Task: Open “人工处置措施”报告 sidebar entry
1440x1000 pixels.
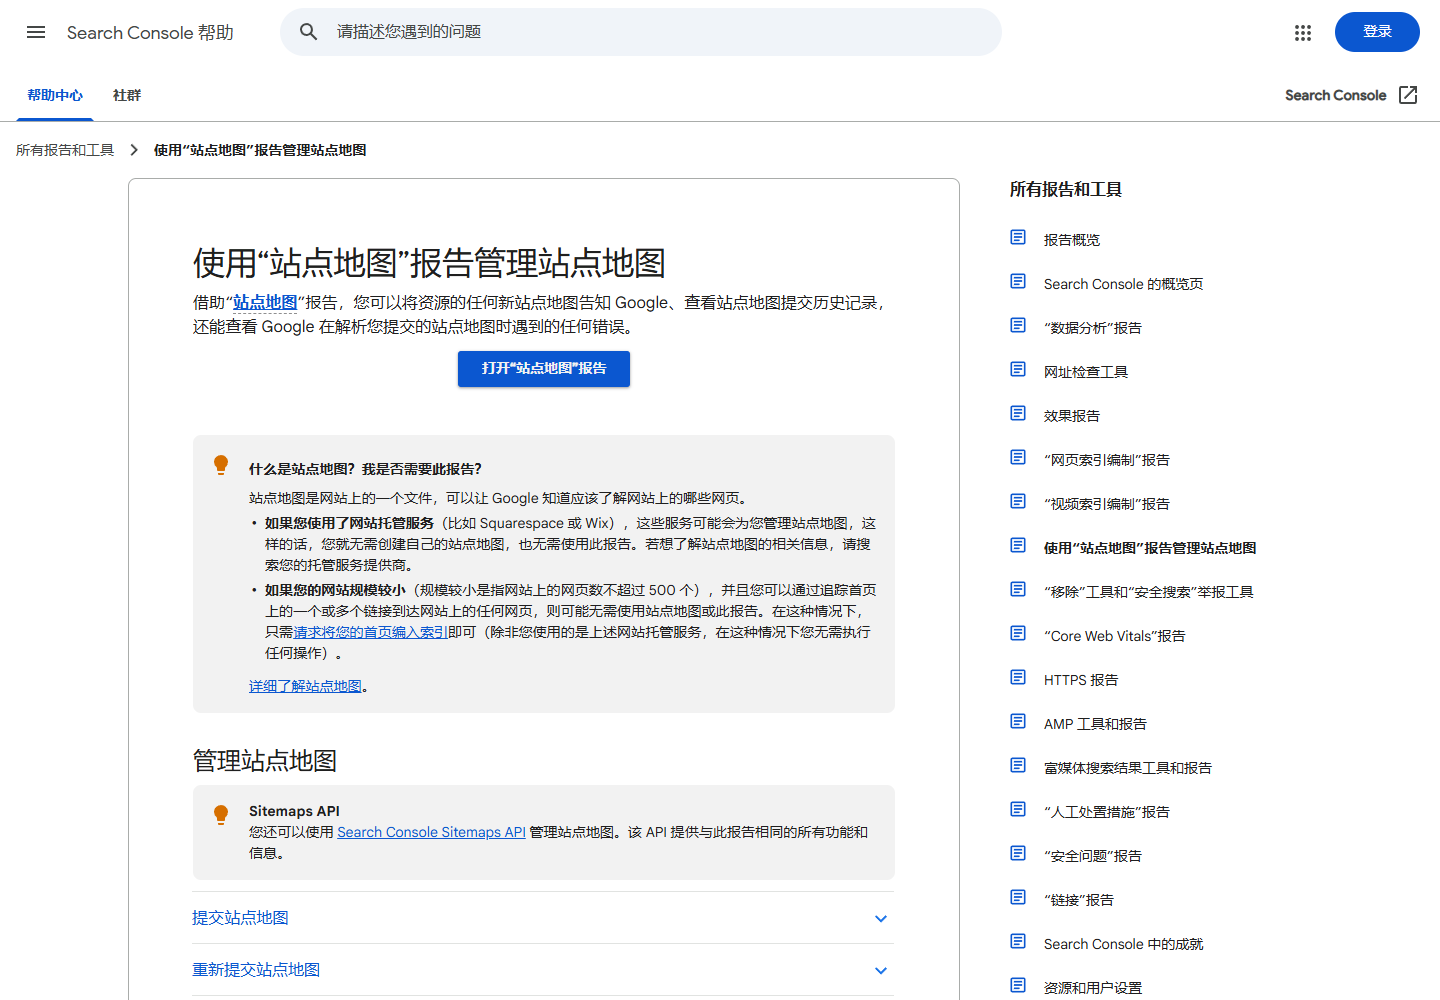Action: 1106,812
